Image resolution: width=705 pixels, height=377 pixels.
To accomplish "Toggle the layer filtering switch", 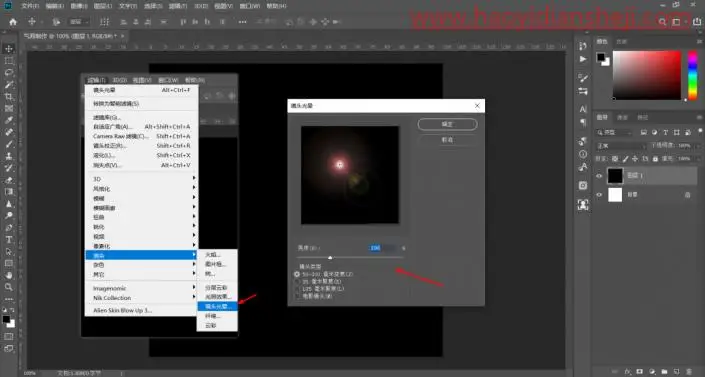I will tap(700, 131).
